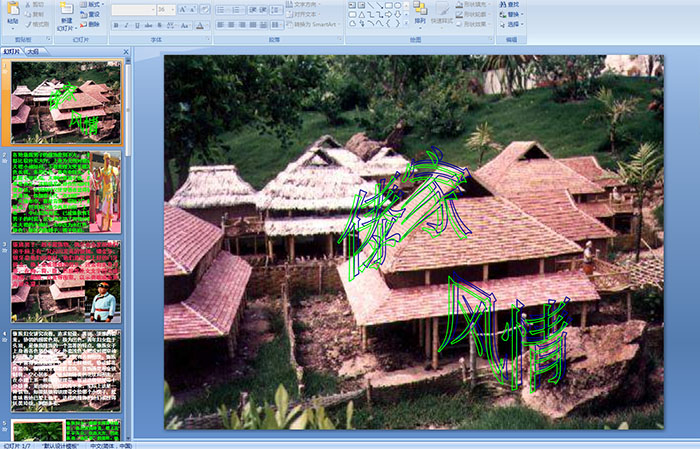Open Shape Outline (形状轮廓) color options
The height and width of the screenshot is (449, 700).
pyautogui.click(x=473, y=14)
